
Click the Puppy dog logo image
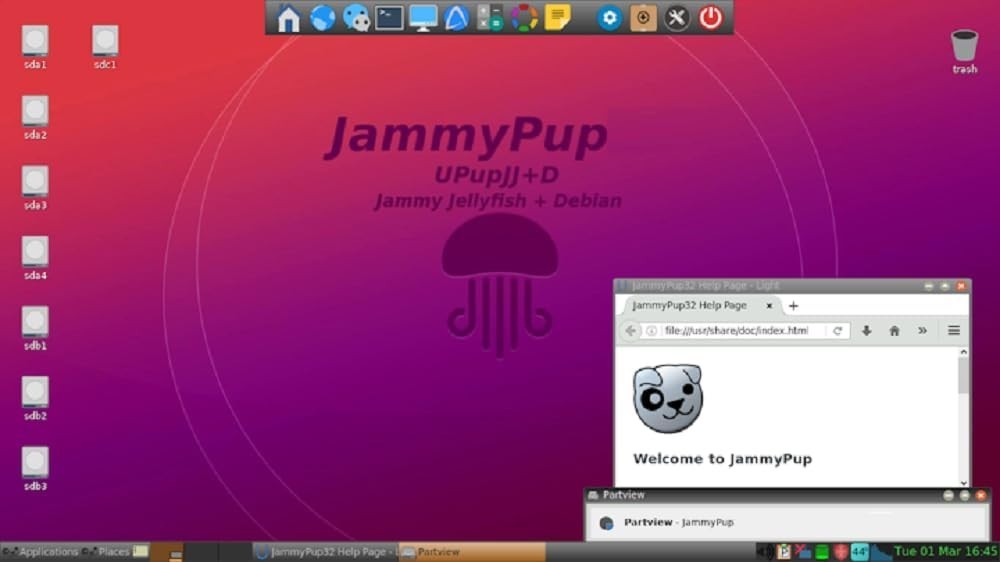coord(668,399)
